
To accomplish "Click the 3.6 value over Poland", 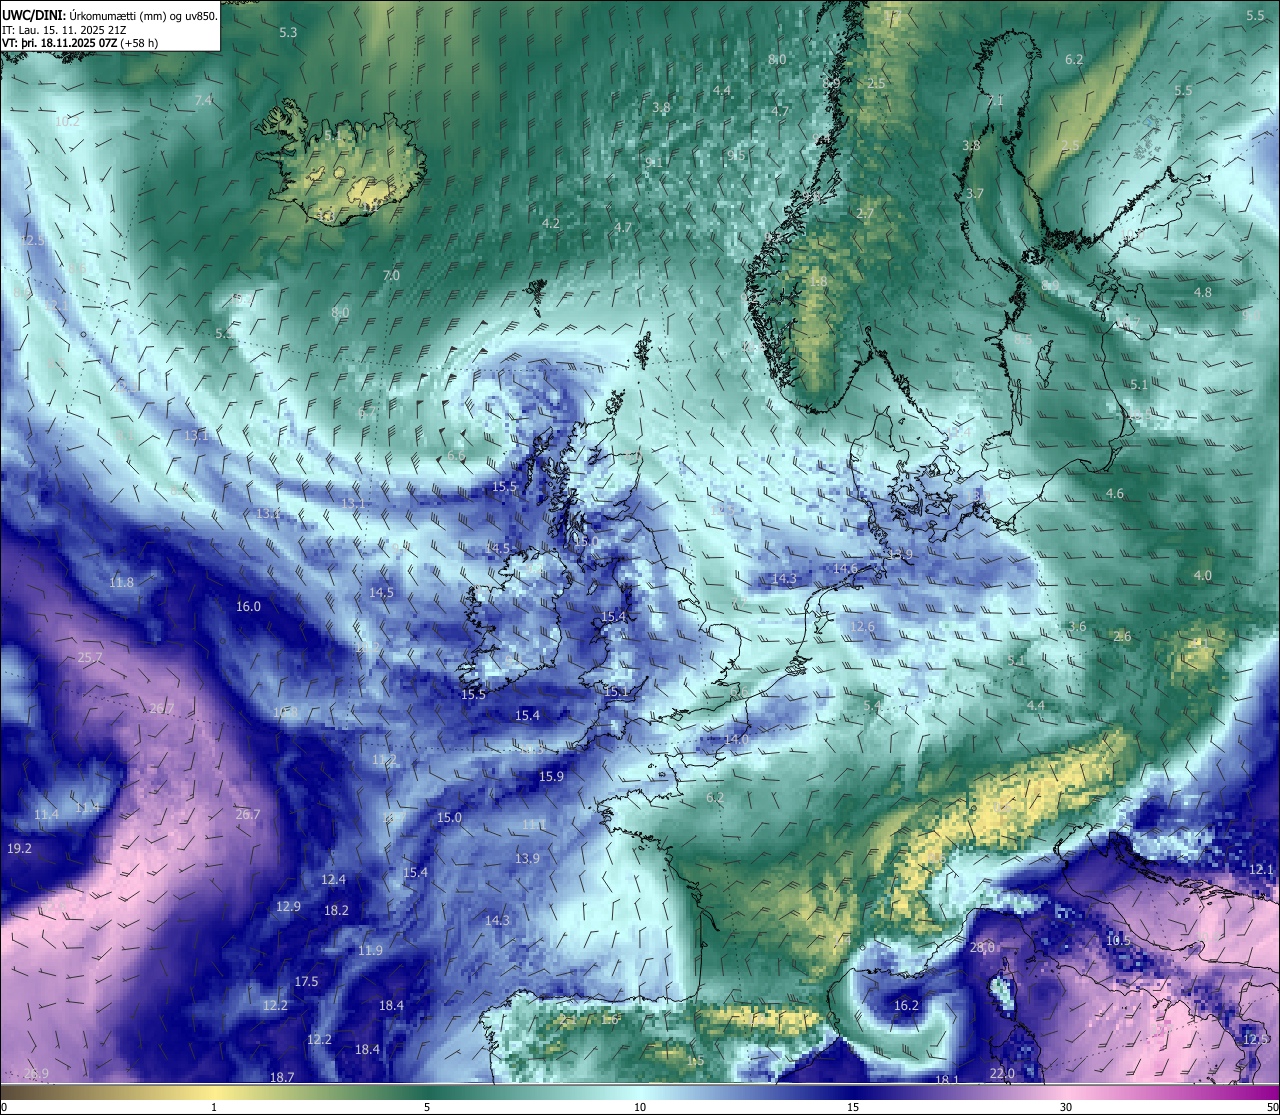I will [1077, 626].
